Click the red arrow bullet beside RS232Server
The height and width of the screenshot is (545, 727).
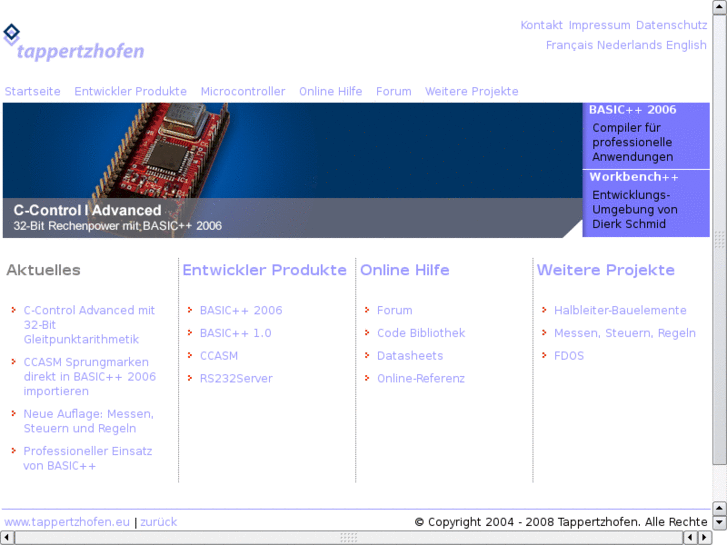point(190,378)
